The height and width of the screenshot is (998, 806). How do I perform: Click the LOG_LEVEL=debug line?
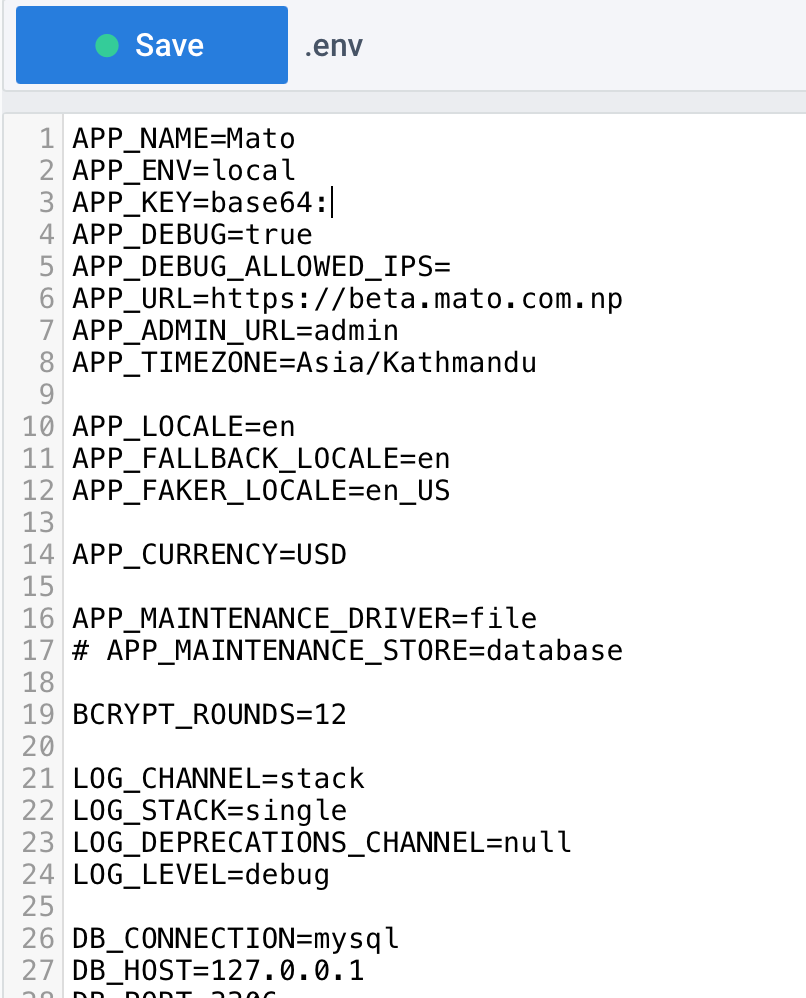(200, 874)
